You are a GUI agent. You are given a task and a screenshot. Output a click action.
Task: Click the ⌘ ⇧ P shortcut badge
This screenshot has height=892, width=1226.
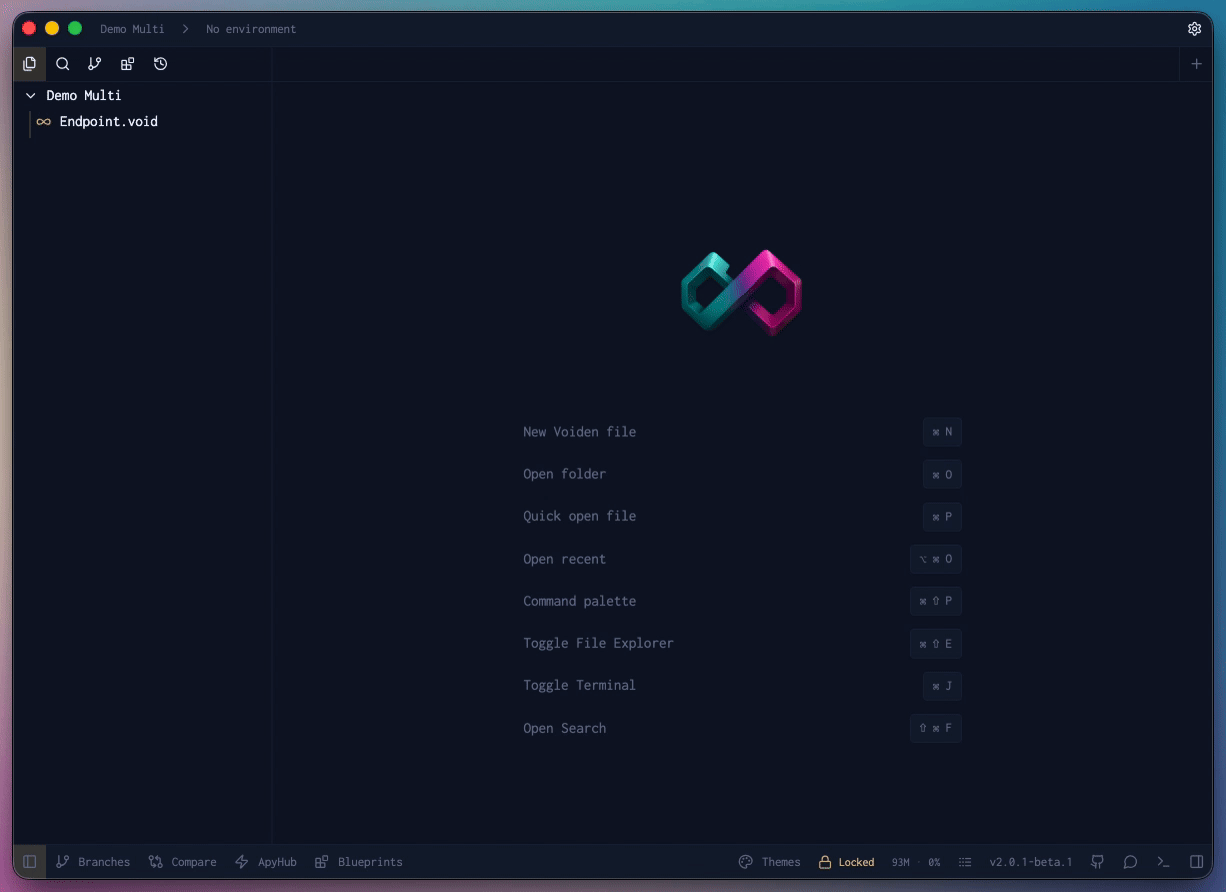coord(936,601)
